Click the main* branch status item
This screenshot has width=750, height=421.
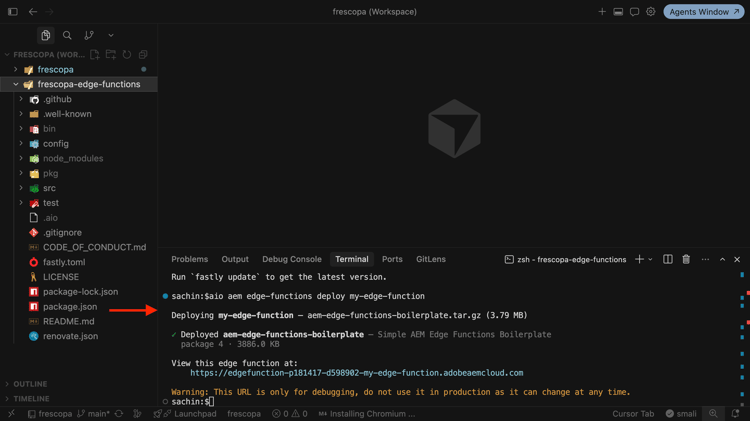coord(93,414)
